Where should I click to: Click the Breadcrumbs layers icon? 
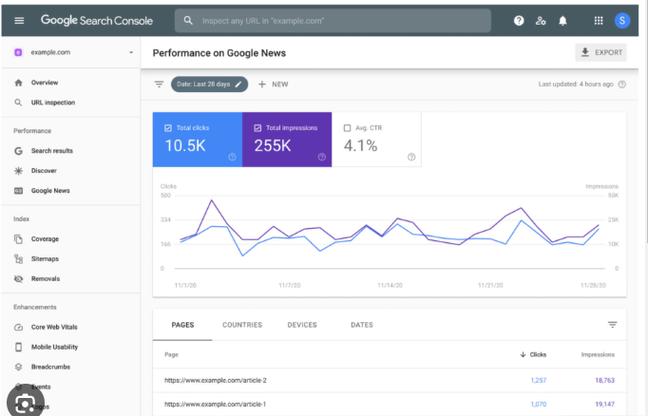point(18,367)
